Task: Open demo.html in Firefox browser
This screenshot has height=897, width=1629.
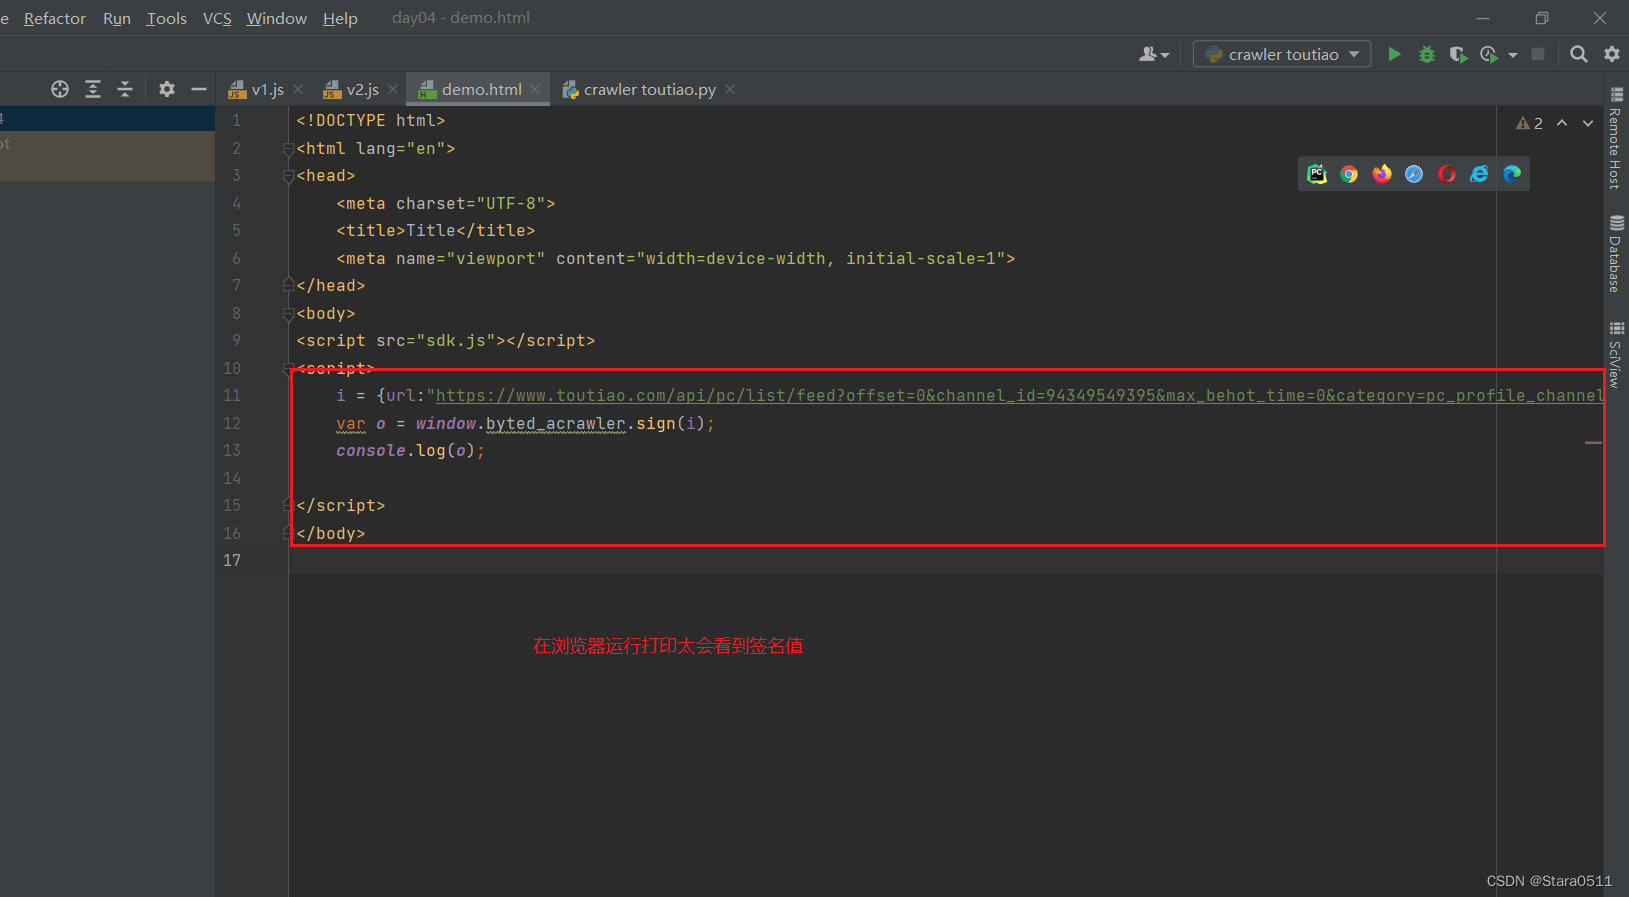Action: click(x=1382, y=174)
